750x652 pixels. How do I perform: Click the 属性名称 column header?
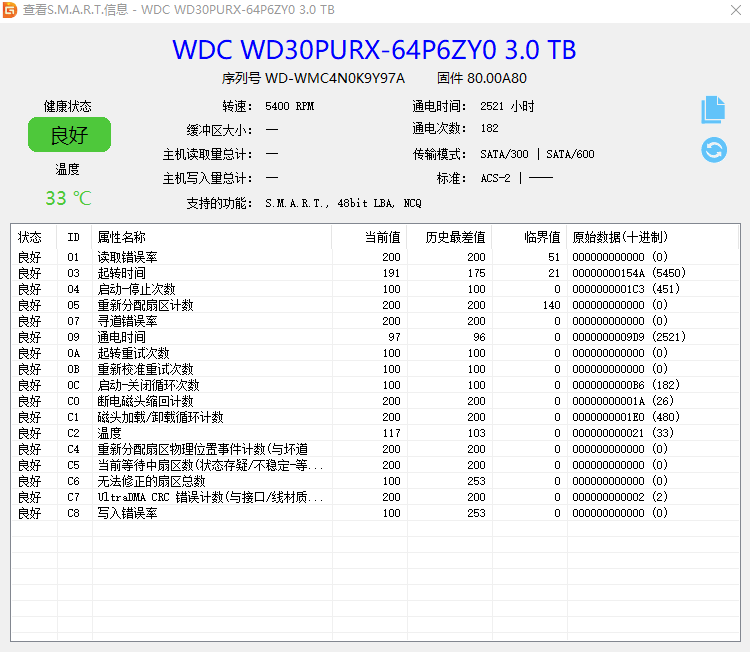(x=121, y=237)
